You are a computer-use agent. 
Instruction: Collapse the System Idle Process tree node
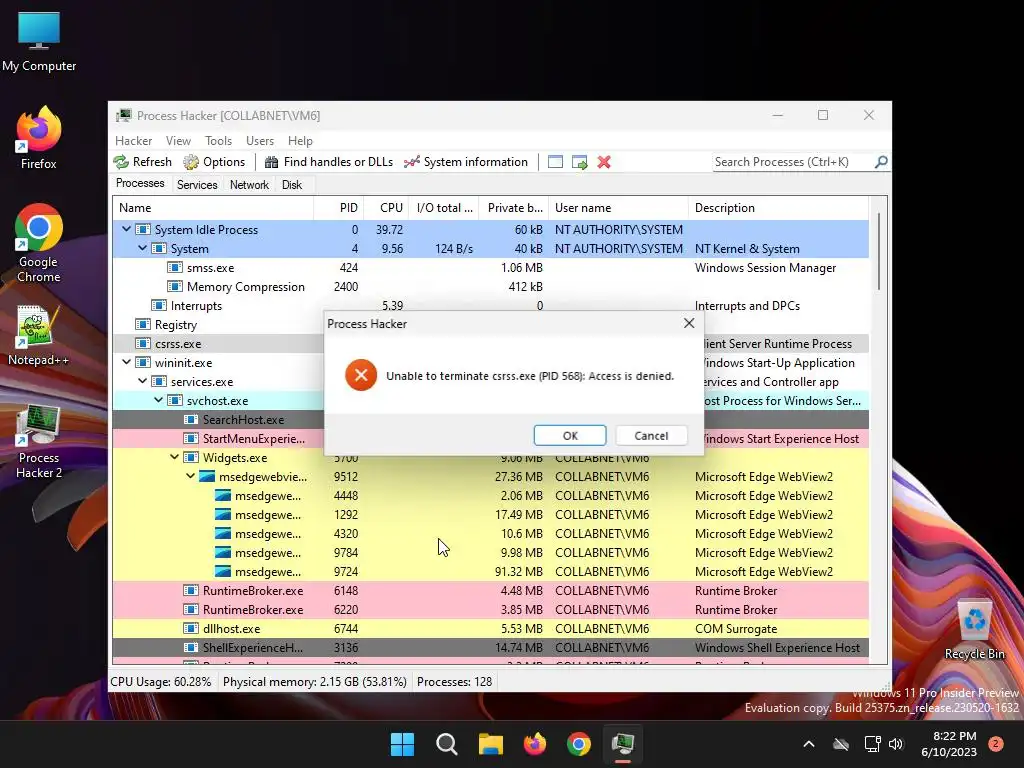click(x=126, y=229)
